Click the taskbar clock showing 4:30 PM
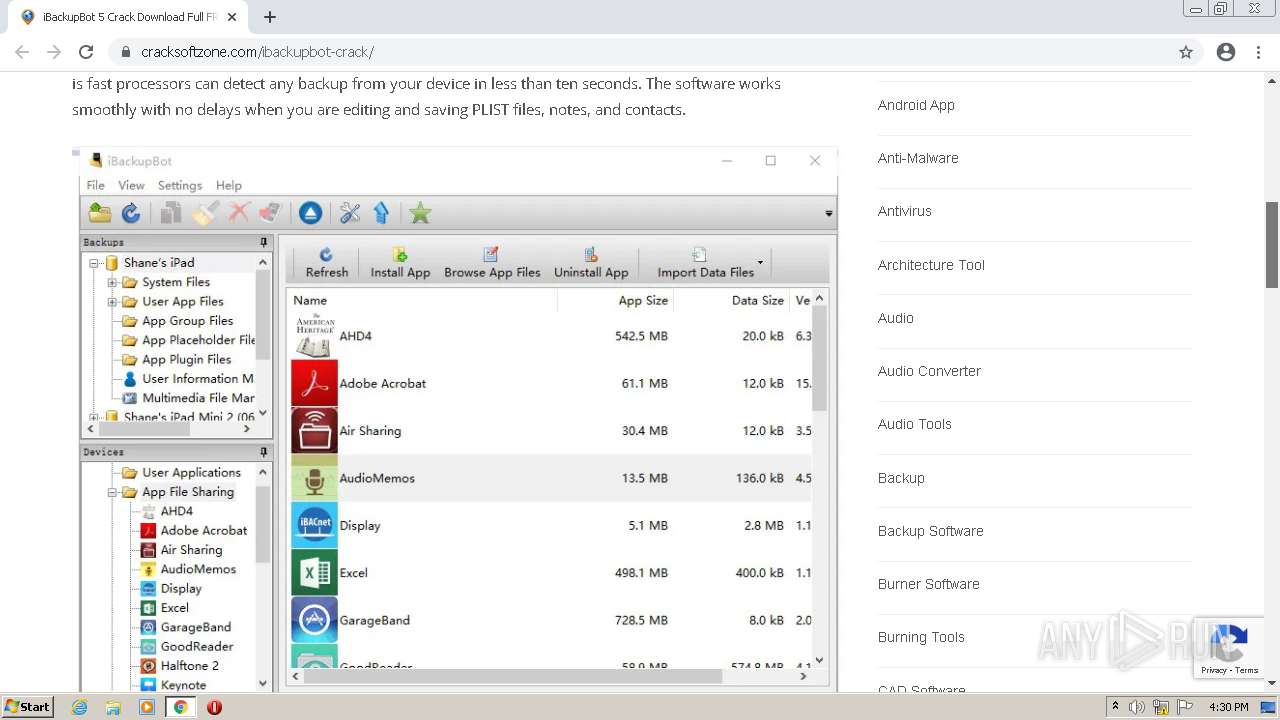 1228,707
